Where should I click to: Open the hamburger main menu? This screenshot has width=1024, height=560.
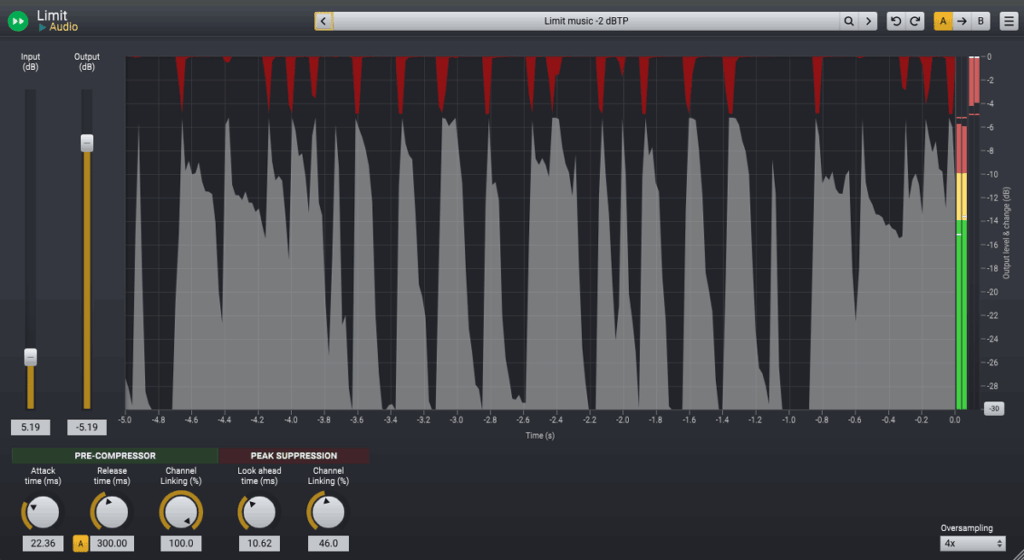[x=1009, y=21]
